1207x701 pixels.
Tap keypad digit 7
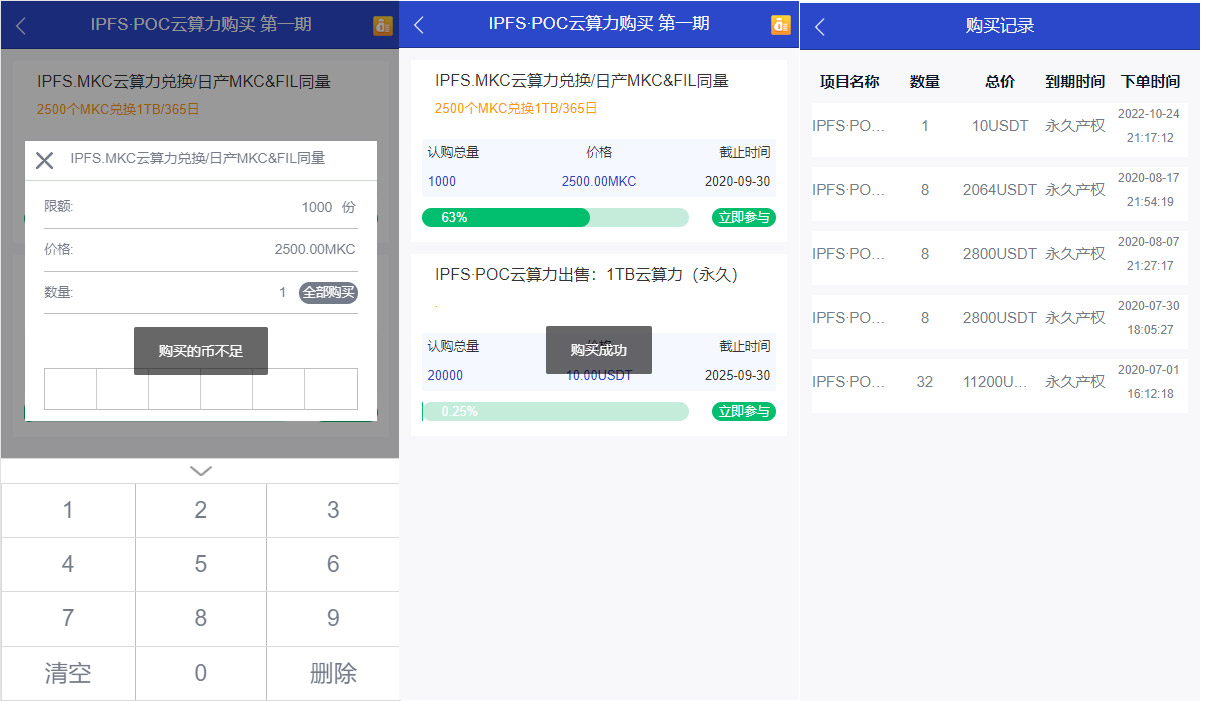pyautogui.click(x=68, y=618)
